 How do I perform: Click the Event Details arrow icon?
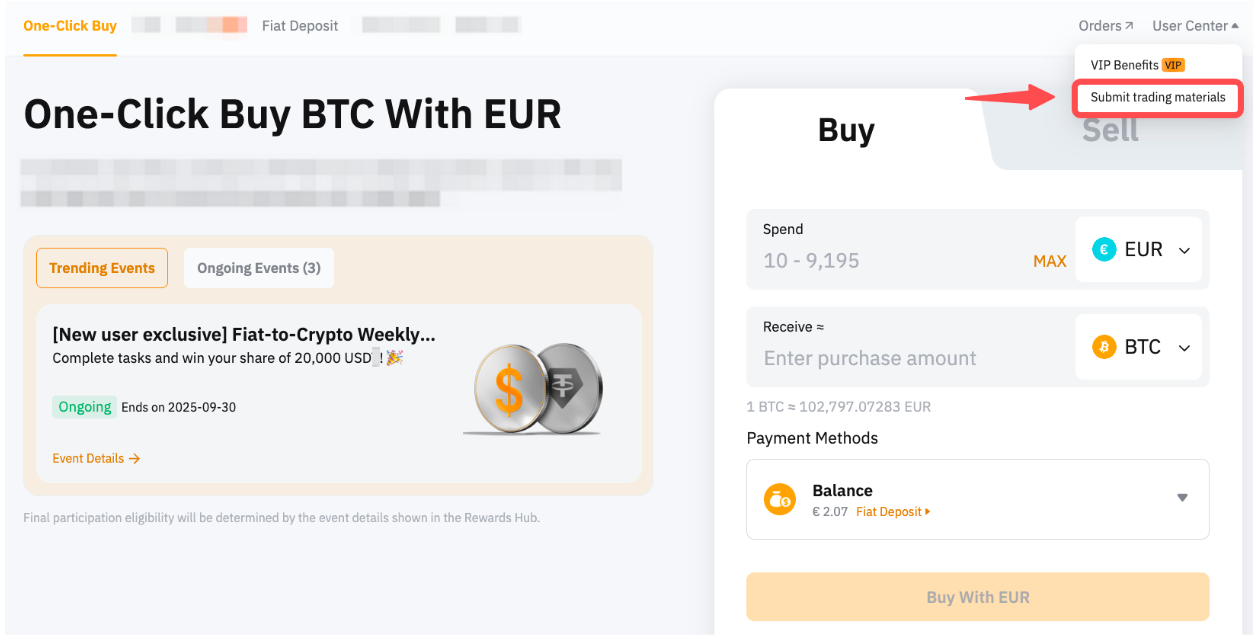134,459
